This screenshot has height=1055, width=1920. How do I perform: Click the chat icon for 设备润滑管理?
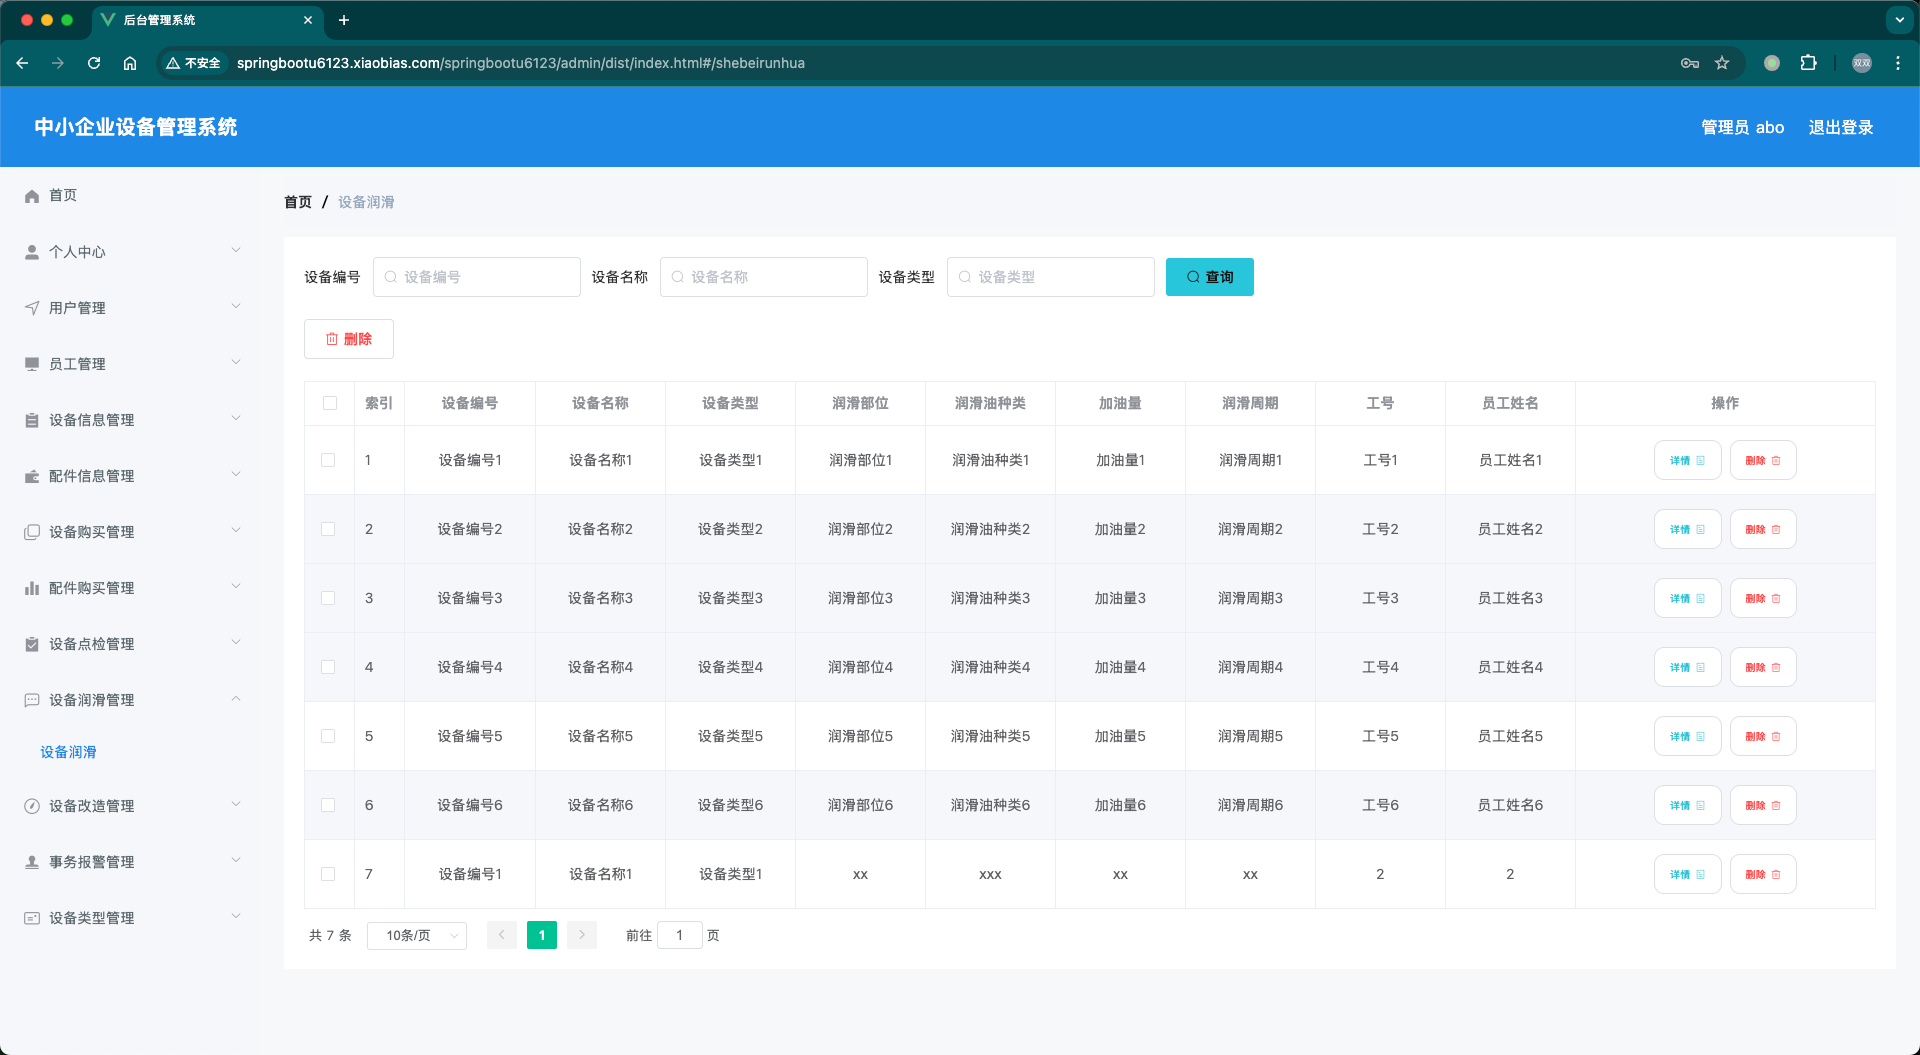click(32, 700)
